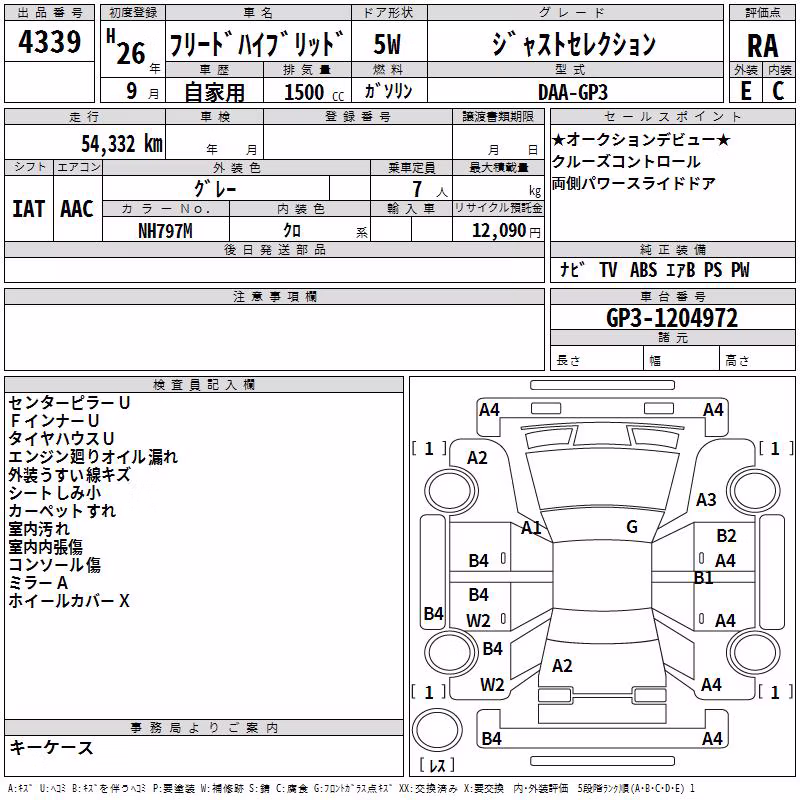The image size is (800, 800).
Task: Select the note コンソール傷
Action: pyautogui.click(x=55, y=565)
